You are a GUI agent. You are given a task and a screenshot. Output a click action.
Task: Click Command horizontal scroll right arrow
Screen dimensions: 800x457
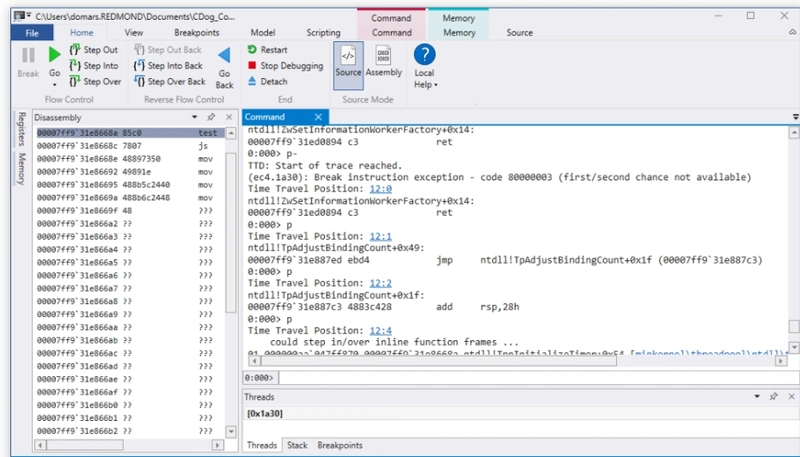(x=781, y=361)
